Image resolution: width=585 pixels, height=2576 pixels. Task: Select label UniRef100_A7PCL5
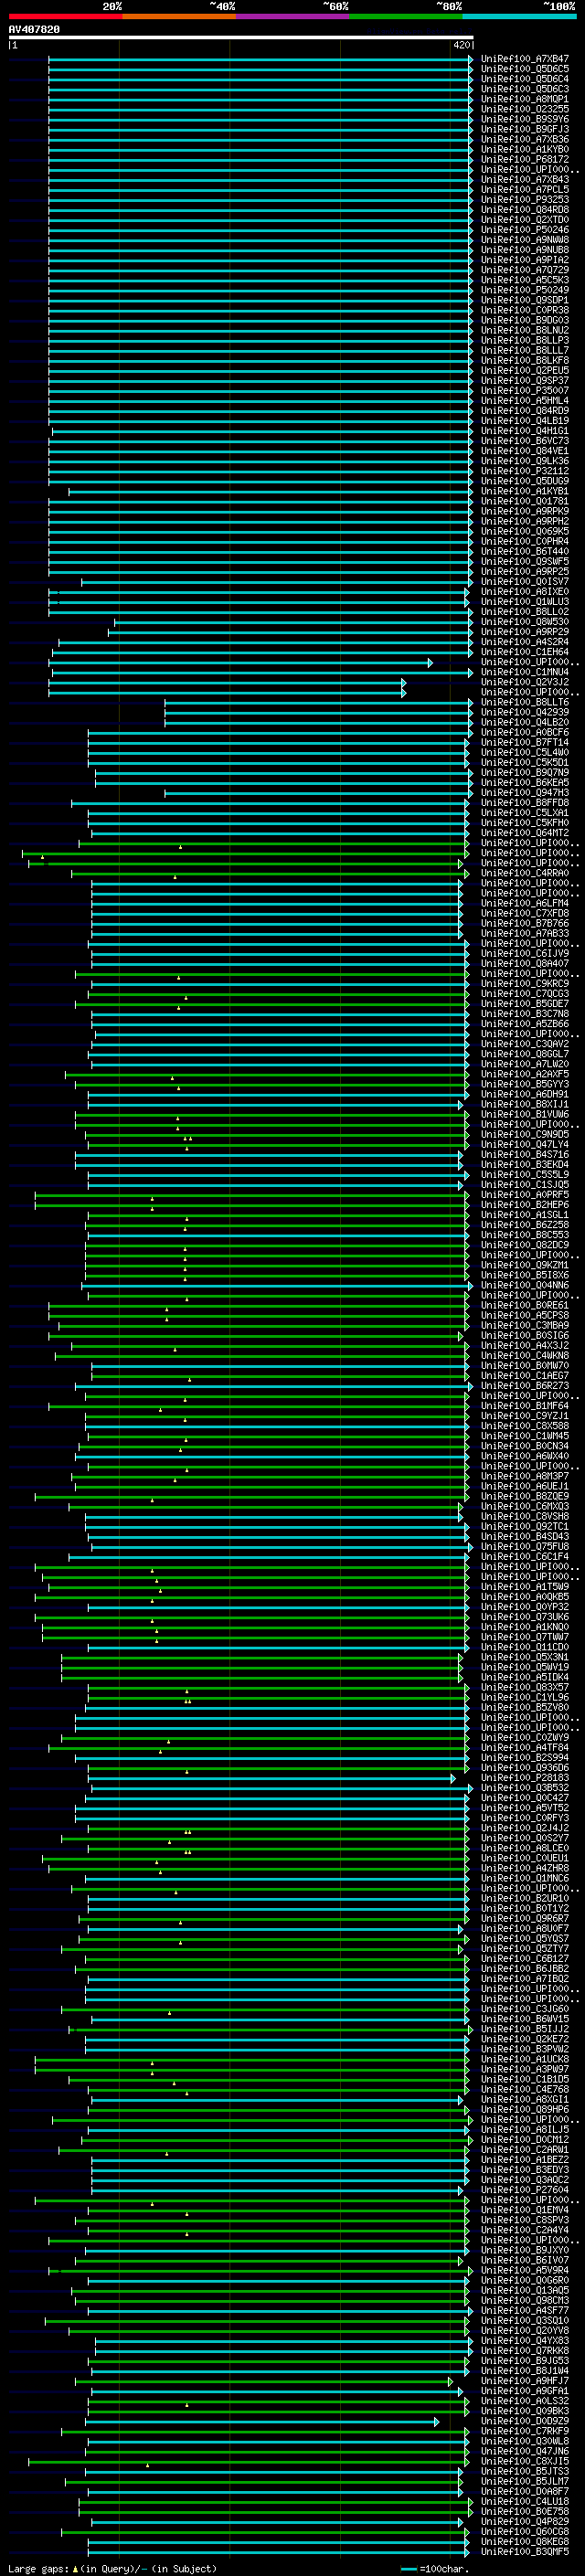[x=525, y=190]
